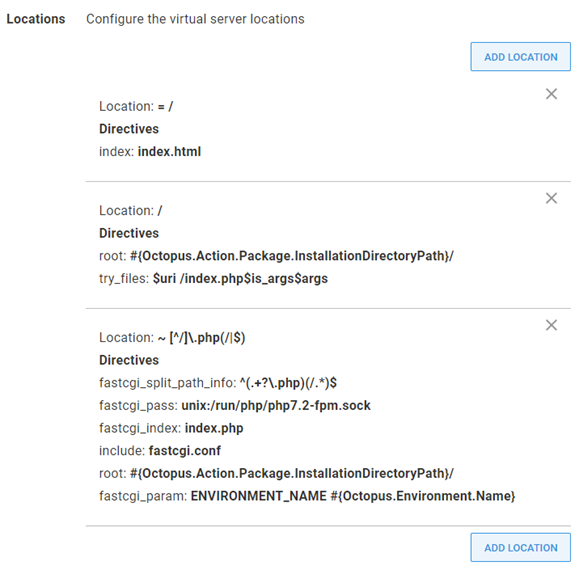Click the top ADD LOCATION button
This screenshot has height=570, width=579.
520,56
